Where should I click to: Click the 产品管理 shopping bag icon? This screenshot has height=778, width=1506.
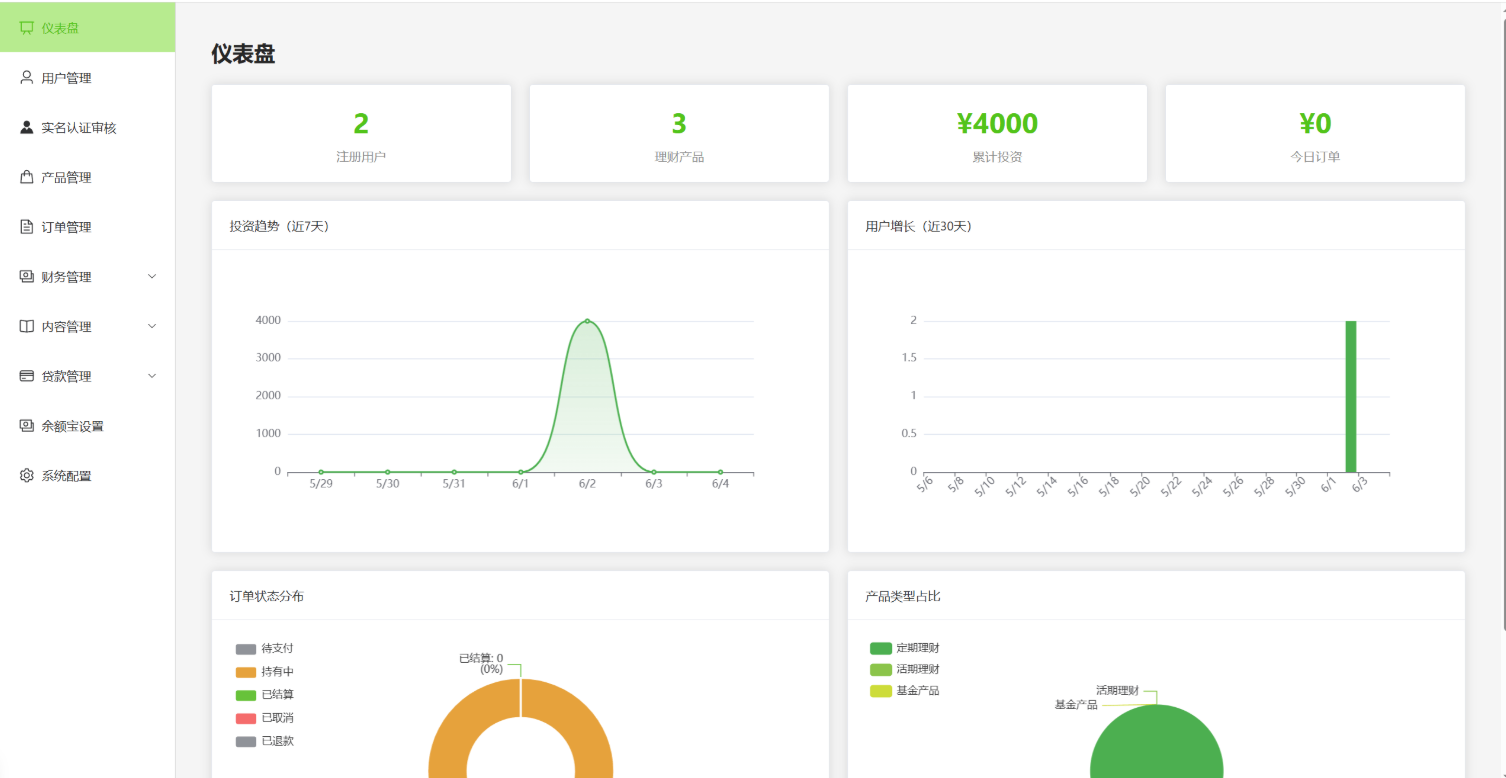[x=27, y=177]
